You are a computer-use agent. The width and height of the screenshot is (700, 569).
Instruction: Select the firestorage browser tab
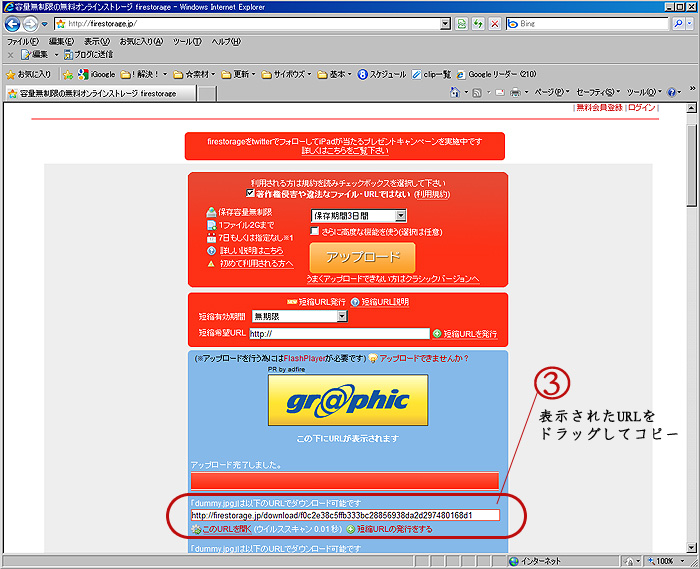(101, 93)
